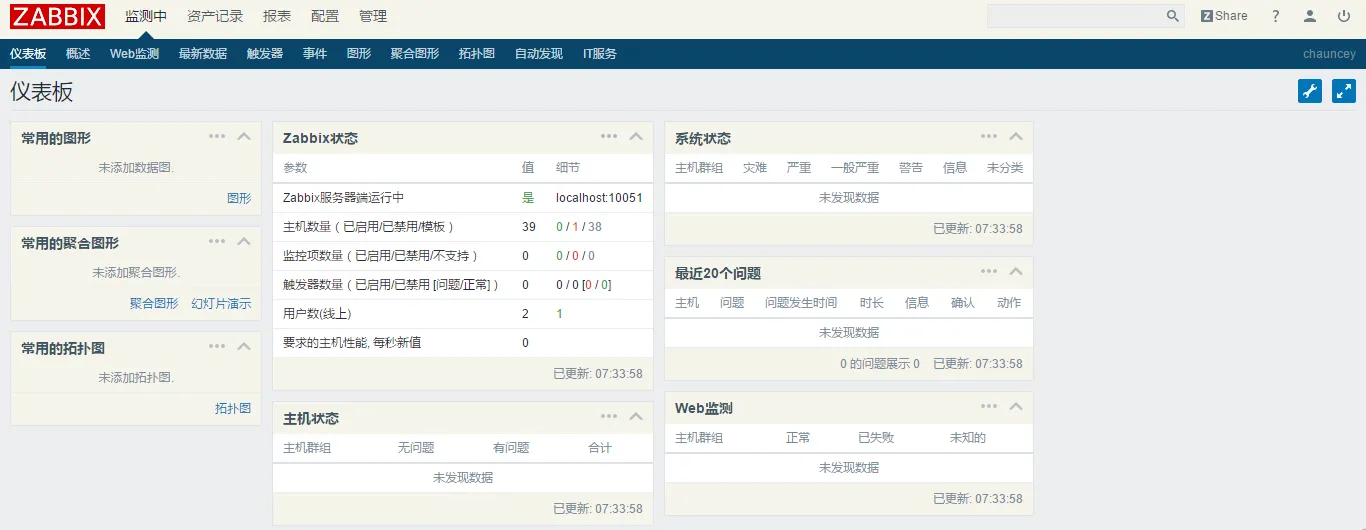
Task: Collapse the Zabbix状态 widget
Action: [x=636, y=137]
